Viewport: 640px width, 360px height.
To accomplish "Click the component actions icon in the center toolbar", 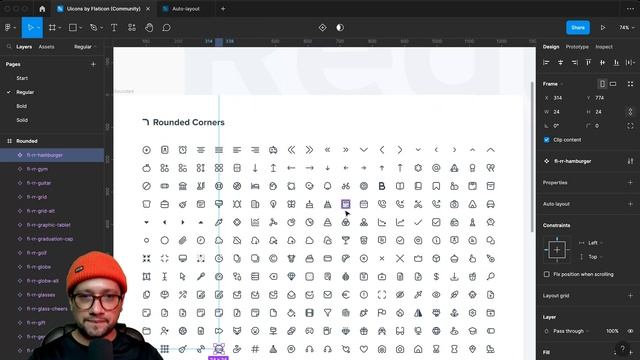I will (x=322, y=28).
